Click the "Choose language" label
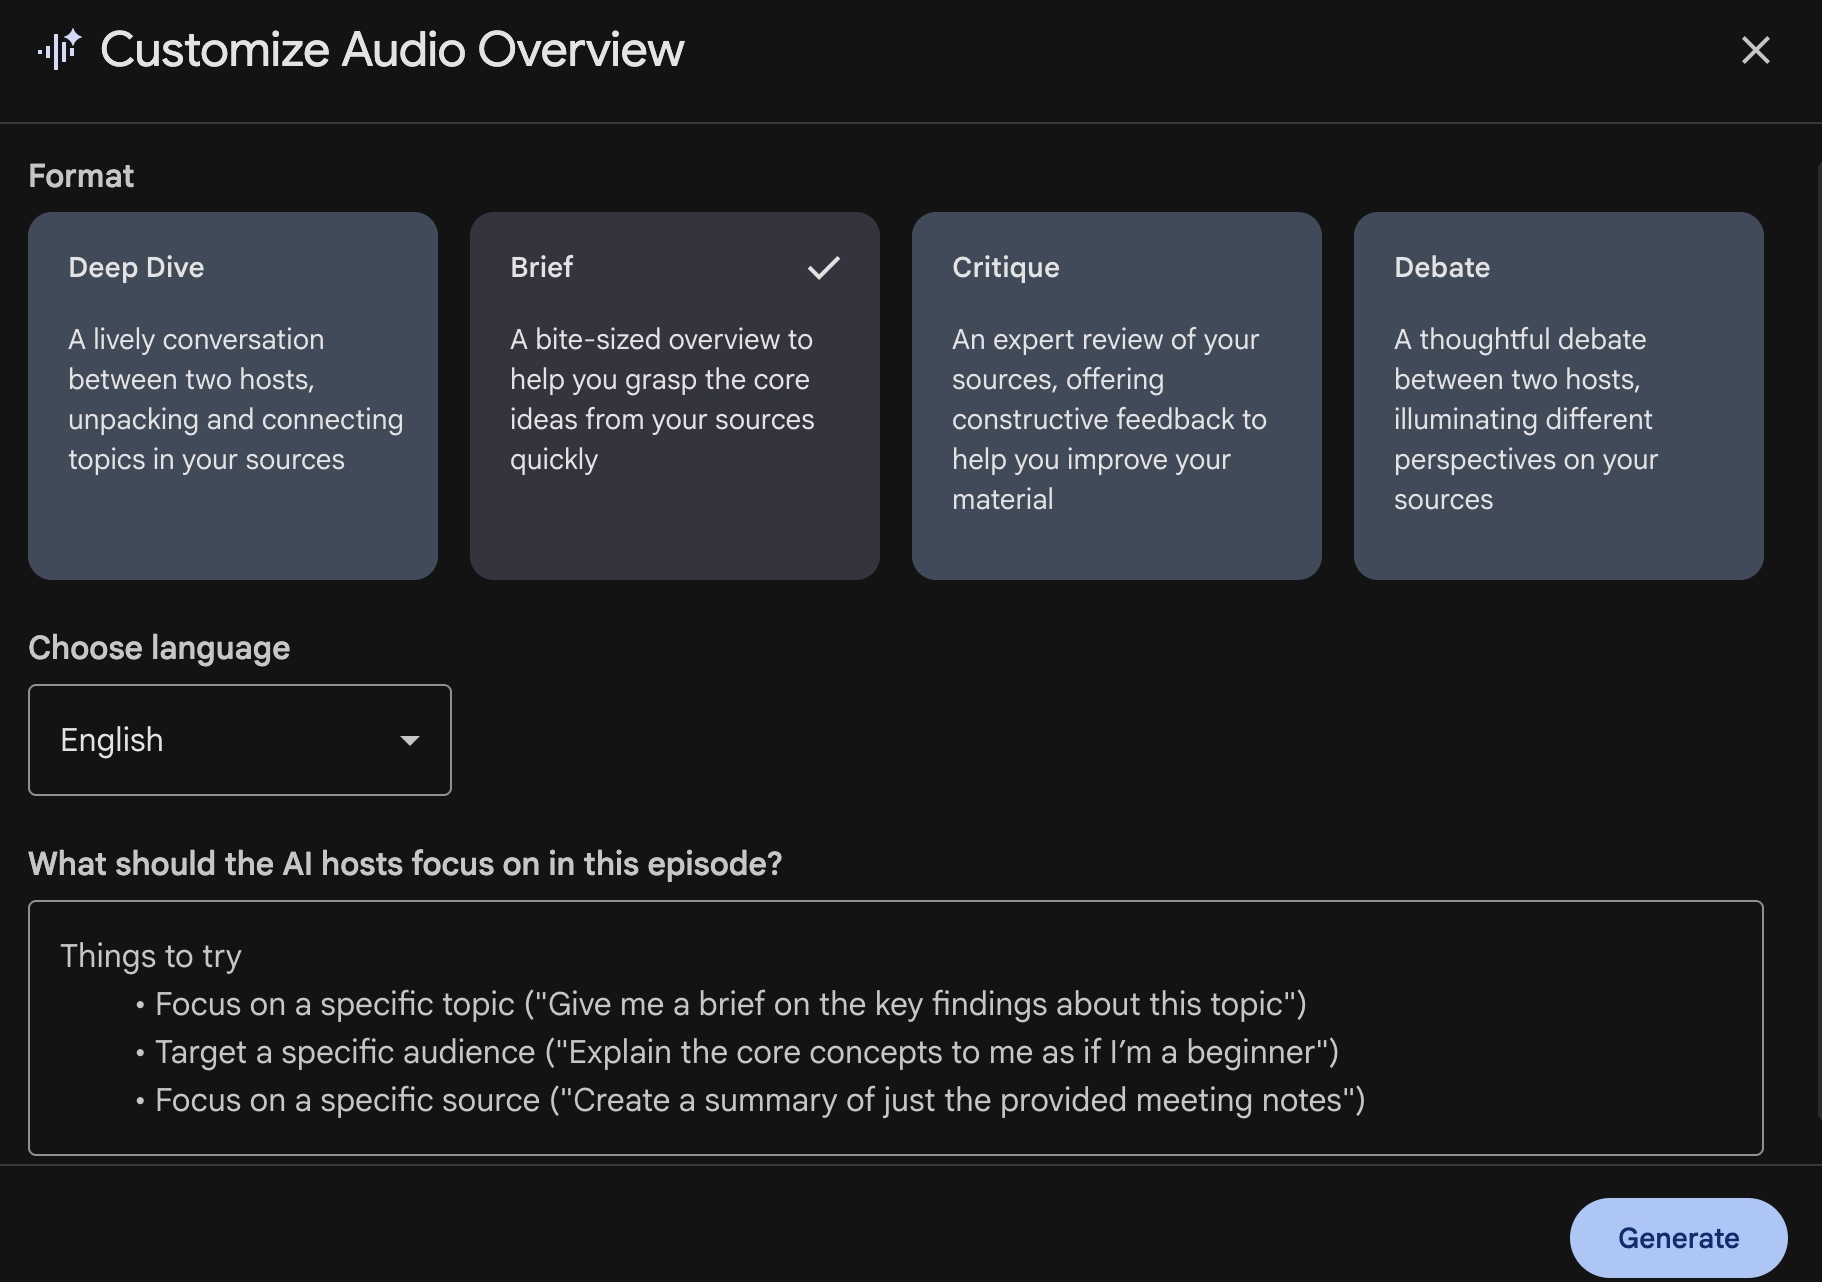Image resolution: width=1822 pixels, height=1282 pixels. point(159,648)
